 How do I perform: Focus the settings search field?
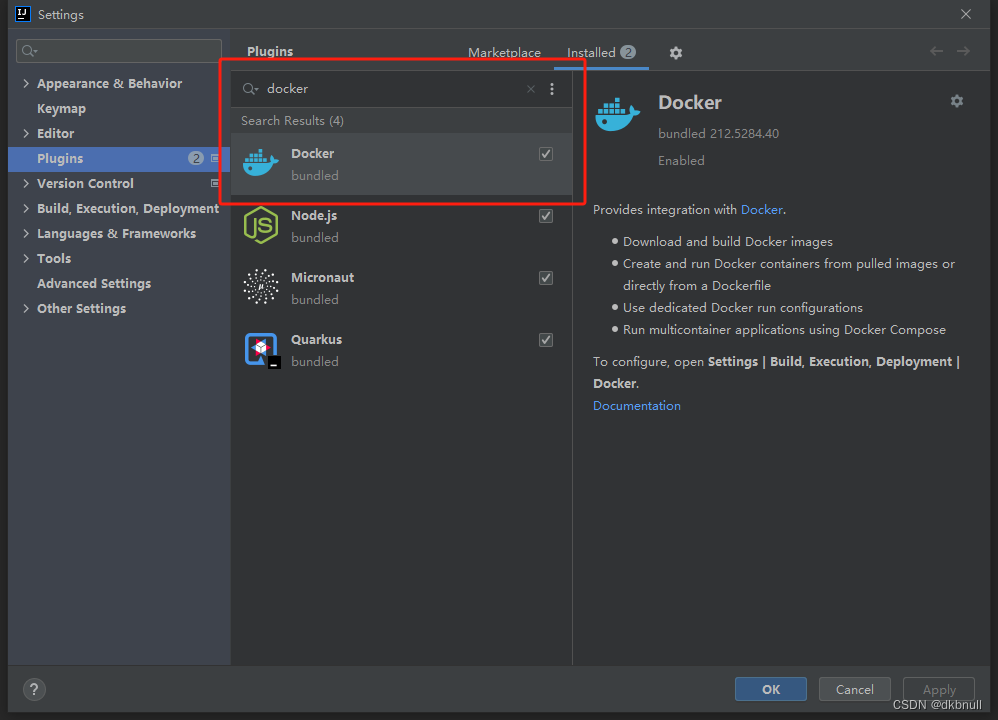point(119,51)
